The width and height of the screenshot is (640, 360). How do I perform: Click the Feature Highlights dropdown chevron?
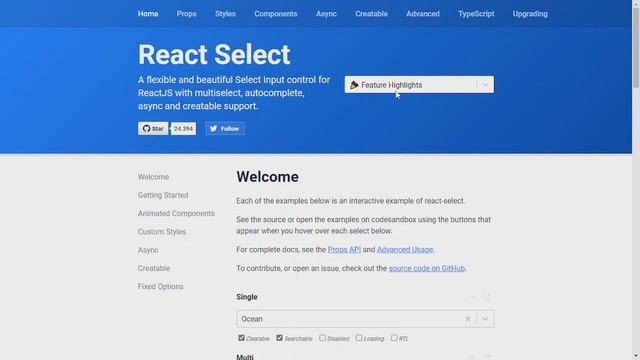[485, 85]
